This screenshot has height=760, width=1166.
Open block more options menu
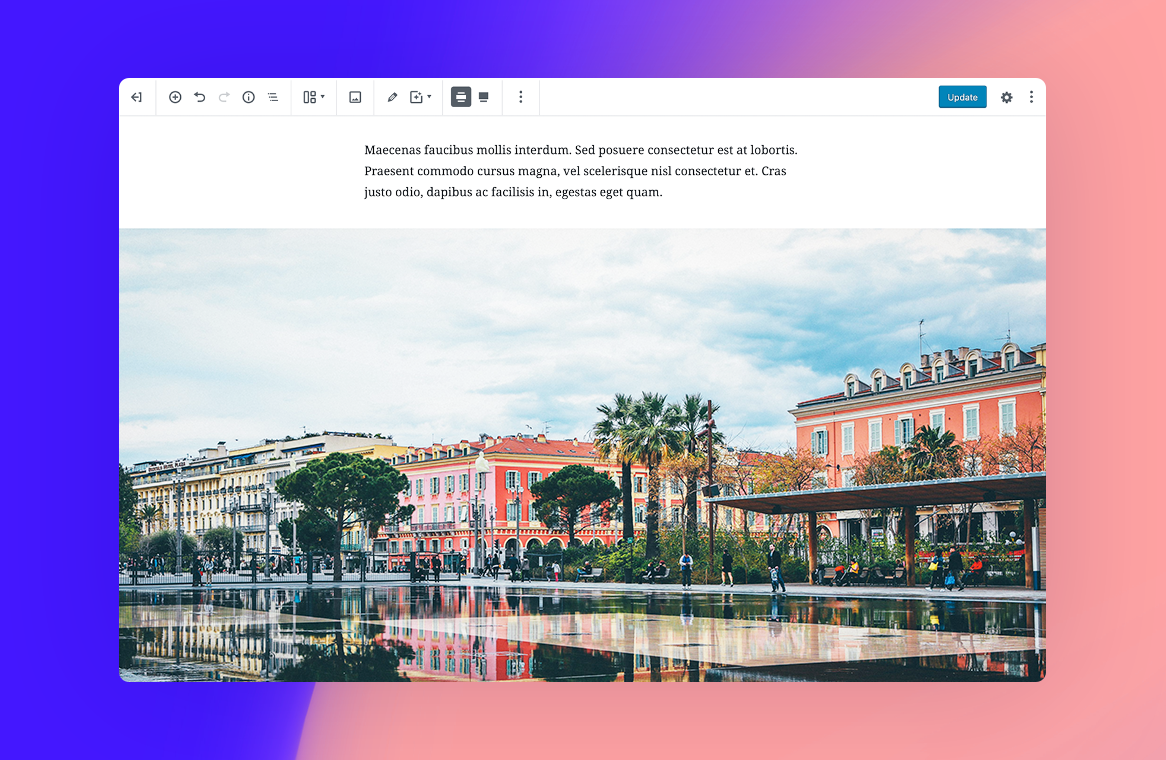pos(521,97)
